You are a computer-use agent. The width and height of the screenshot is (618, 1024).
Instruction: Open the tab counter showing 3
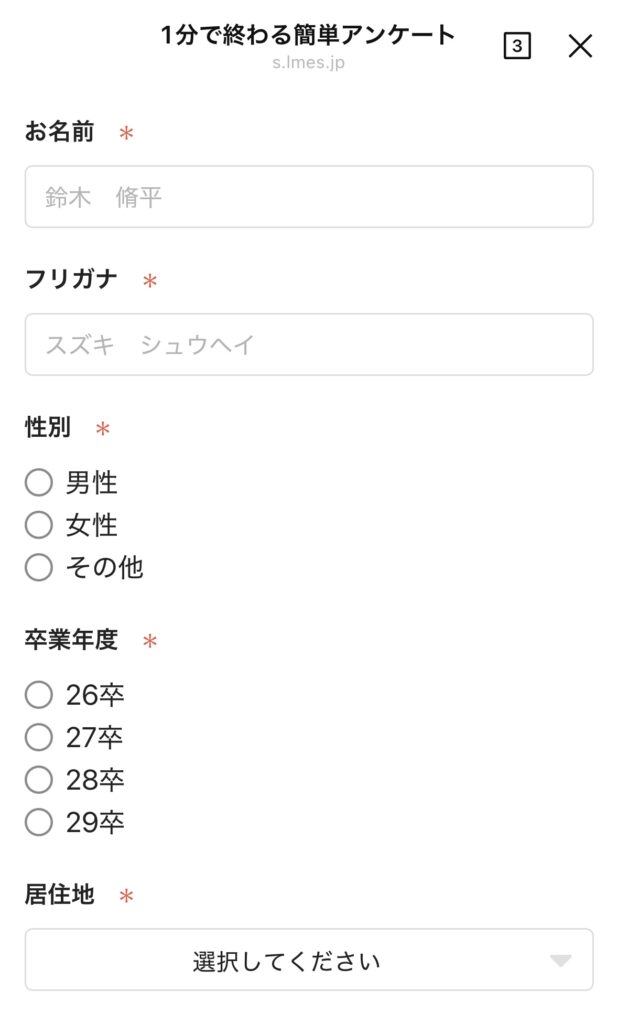pos(517,45)
